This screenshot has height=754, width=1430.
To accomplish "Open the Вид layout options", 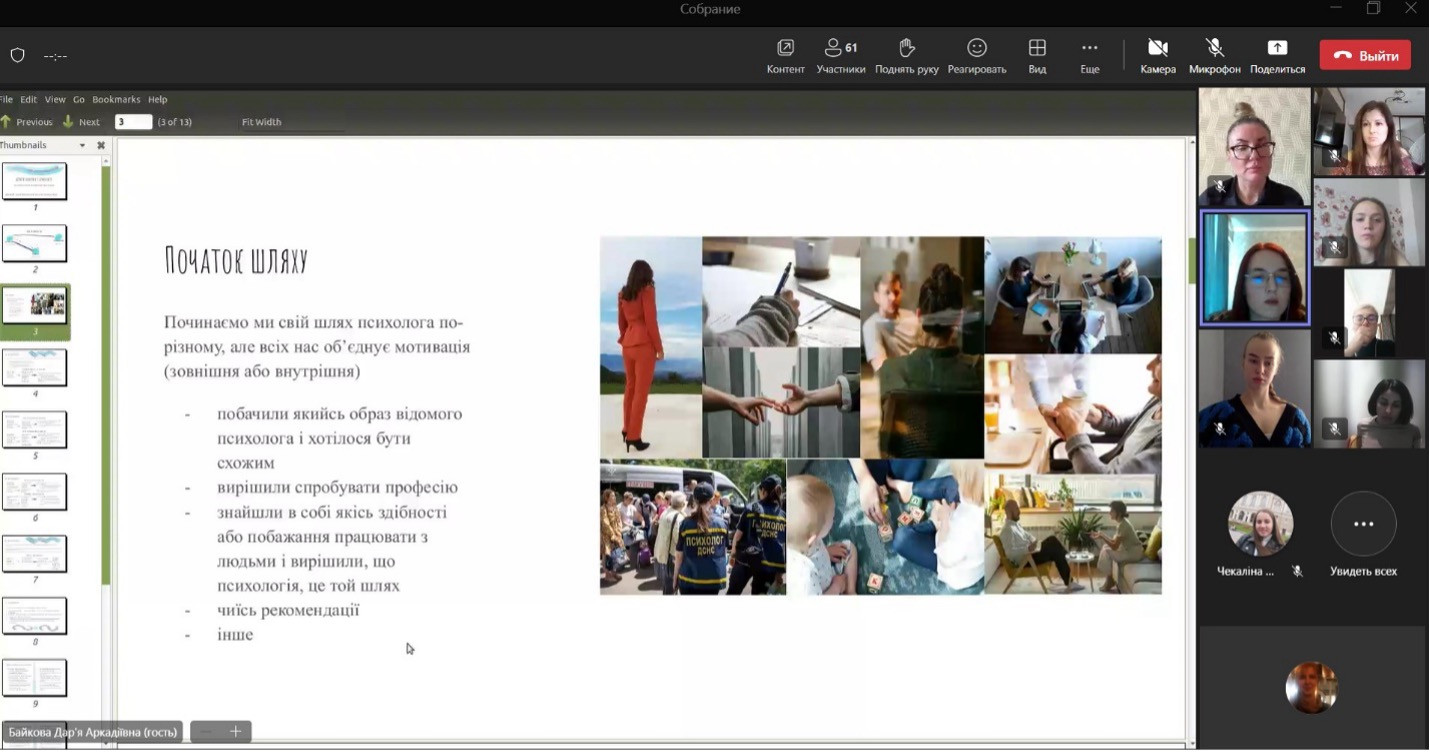I will (x=1037, y=49).
